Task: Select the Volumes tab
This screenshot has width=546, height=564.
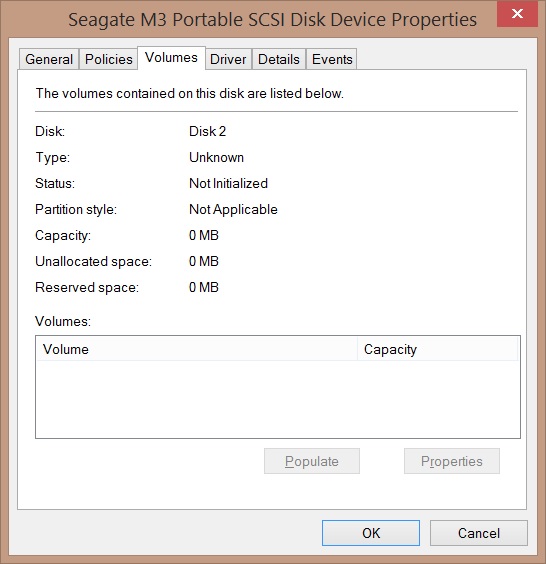Action: click(x=172, y=58)
